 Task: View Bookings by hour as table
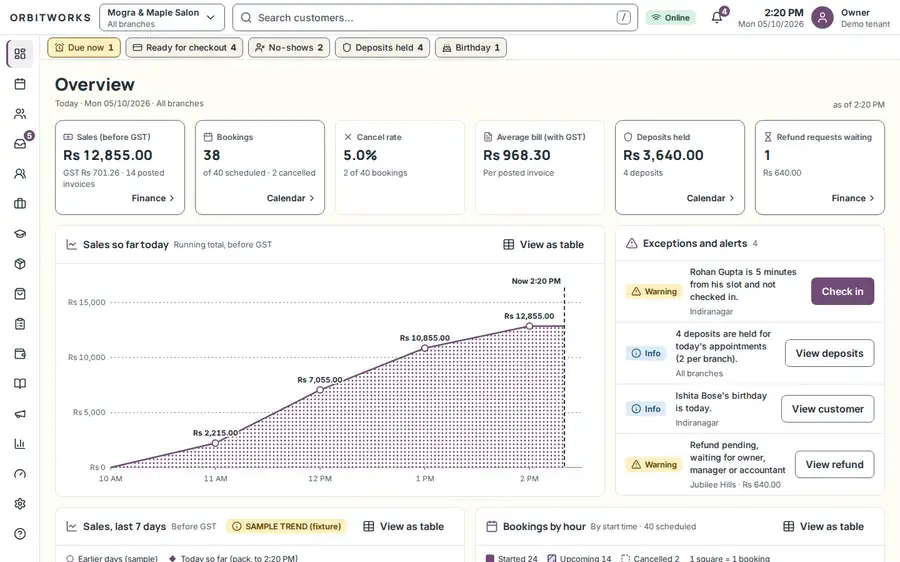click(x=824, y=526)
